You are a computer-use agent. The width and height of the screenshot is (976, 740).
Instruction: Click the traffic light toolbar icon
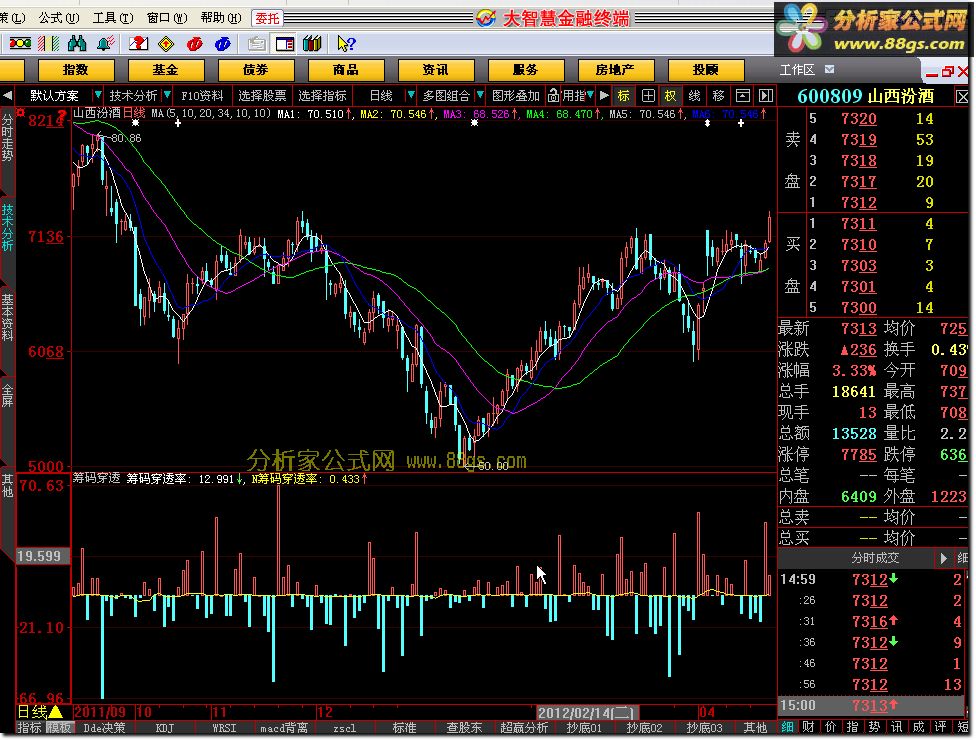[20, 44]
